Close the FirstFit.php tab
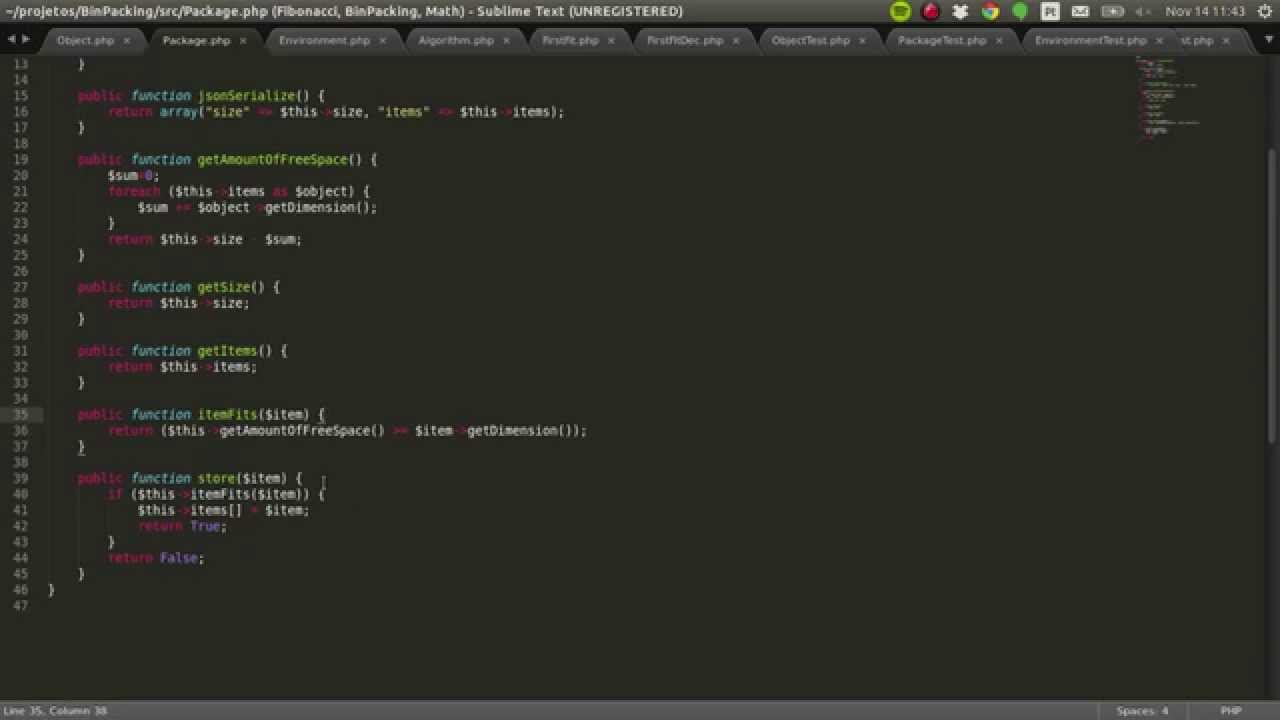 [612, 41]
